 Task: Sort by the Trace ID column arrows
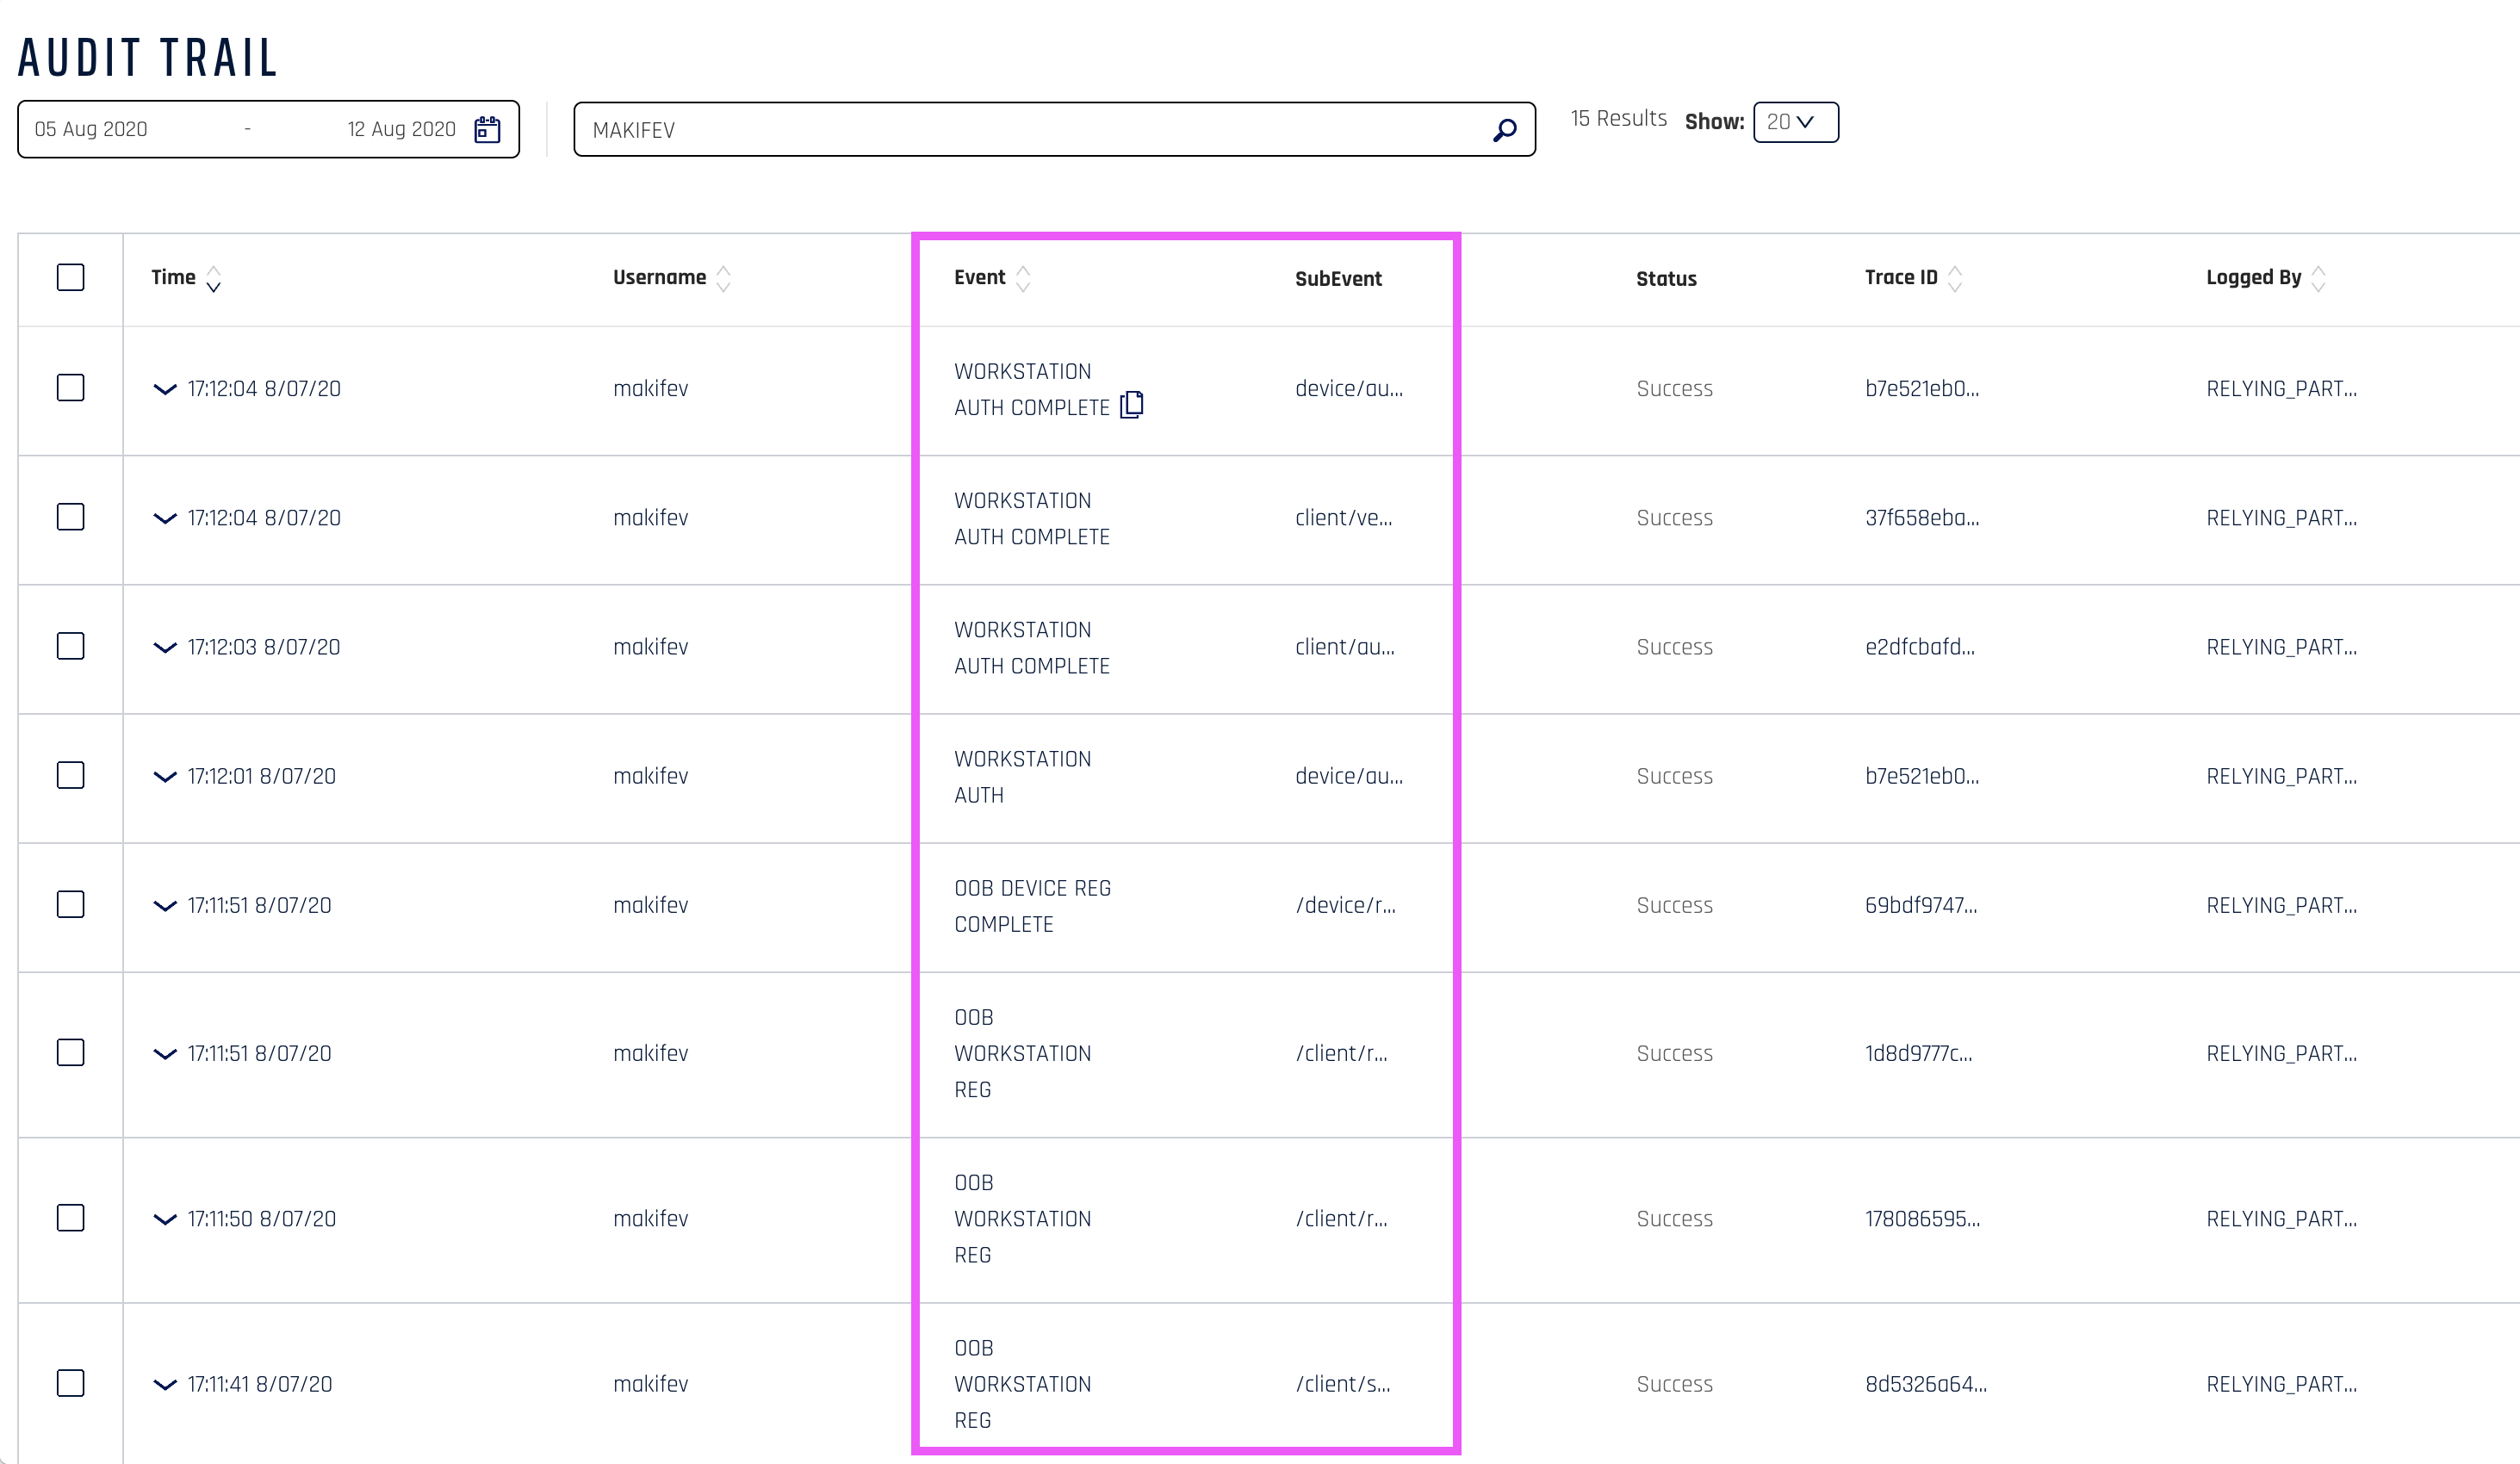tap(1955, 278)
